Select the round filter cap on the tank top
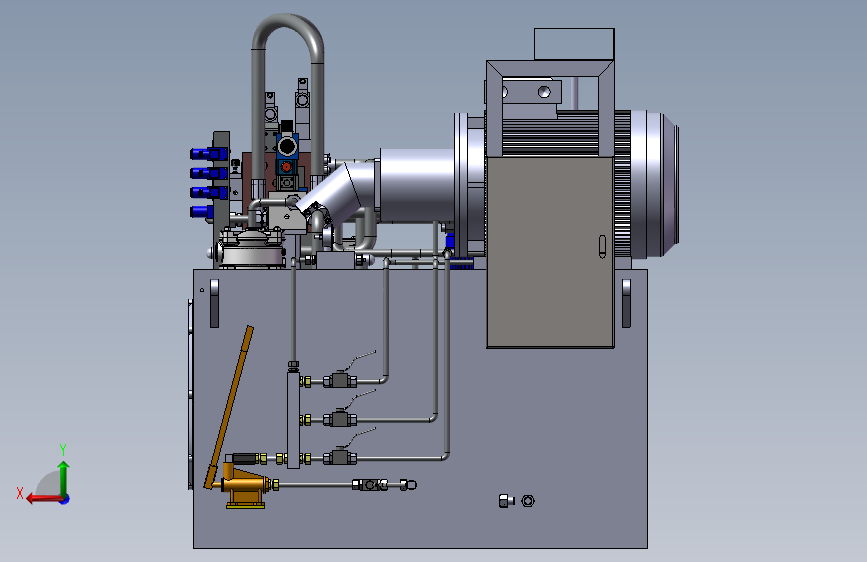Screen dimensions: 867x562 coord(252,249)
